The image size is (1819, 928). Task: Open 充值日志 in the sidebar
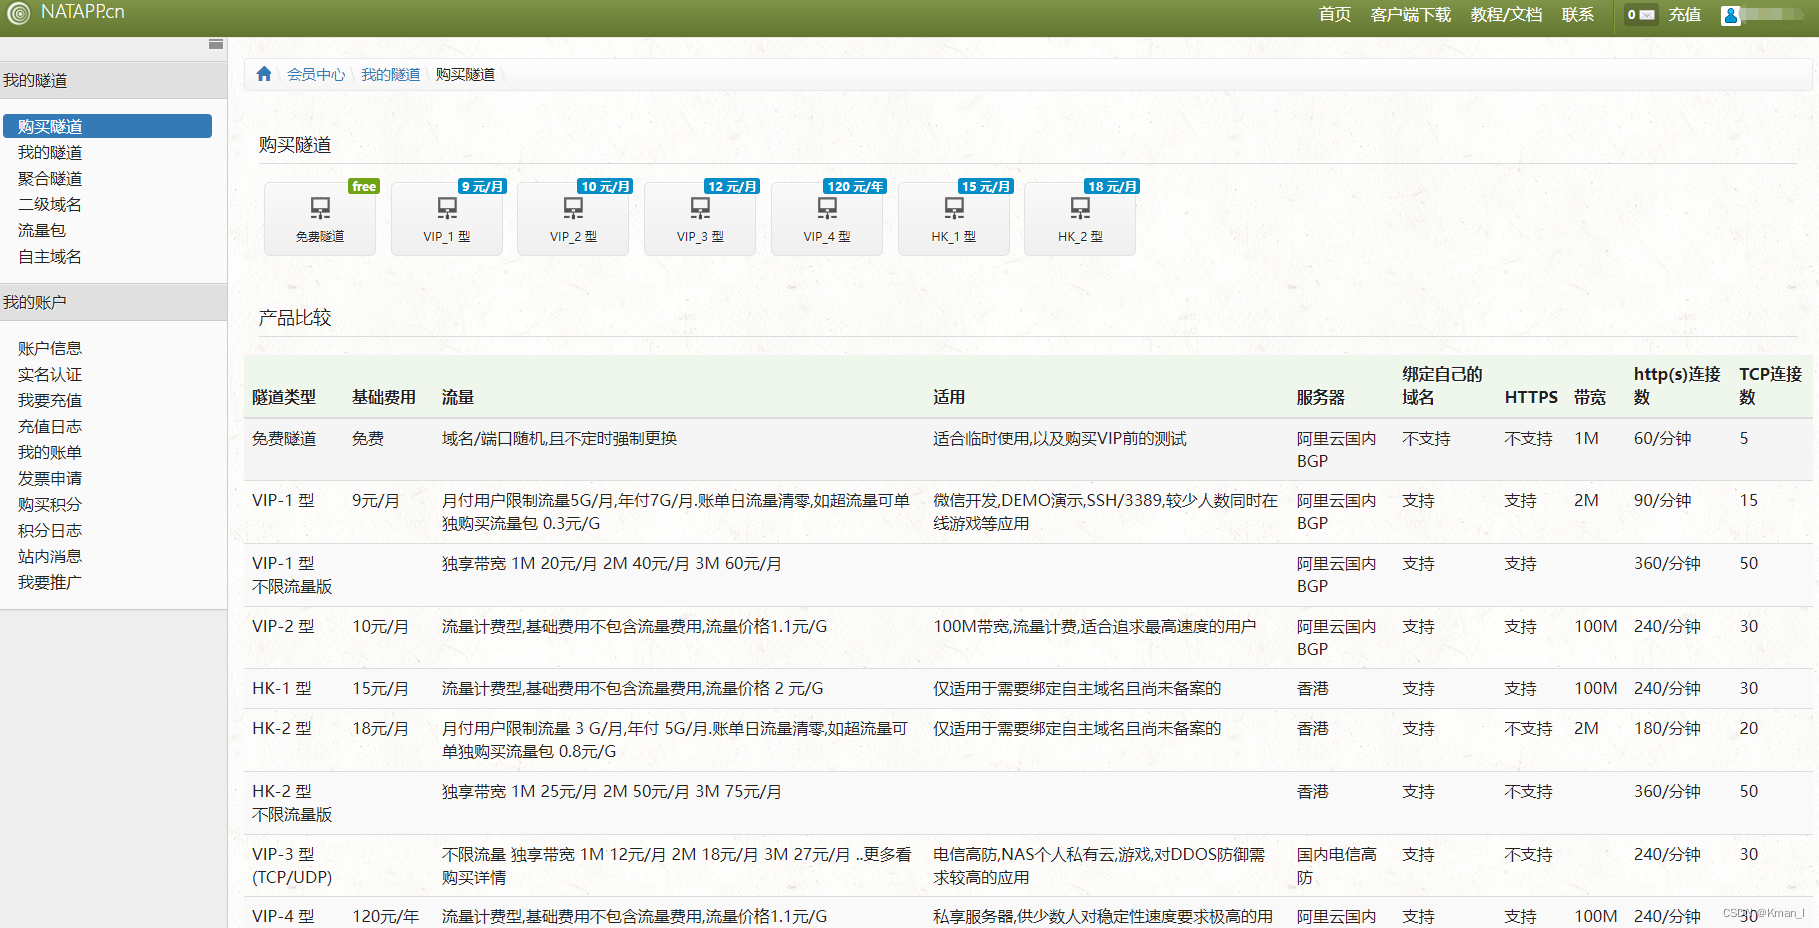click(50, 426)
